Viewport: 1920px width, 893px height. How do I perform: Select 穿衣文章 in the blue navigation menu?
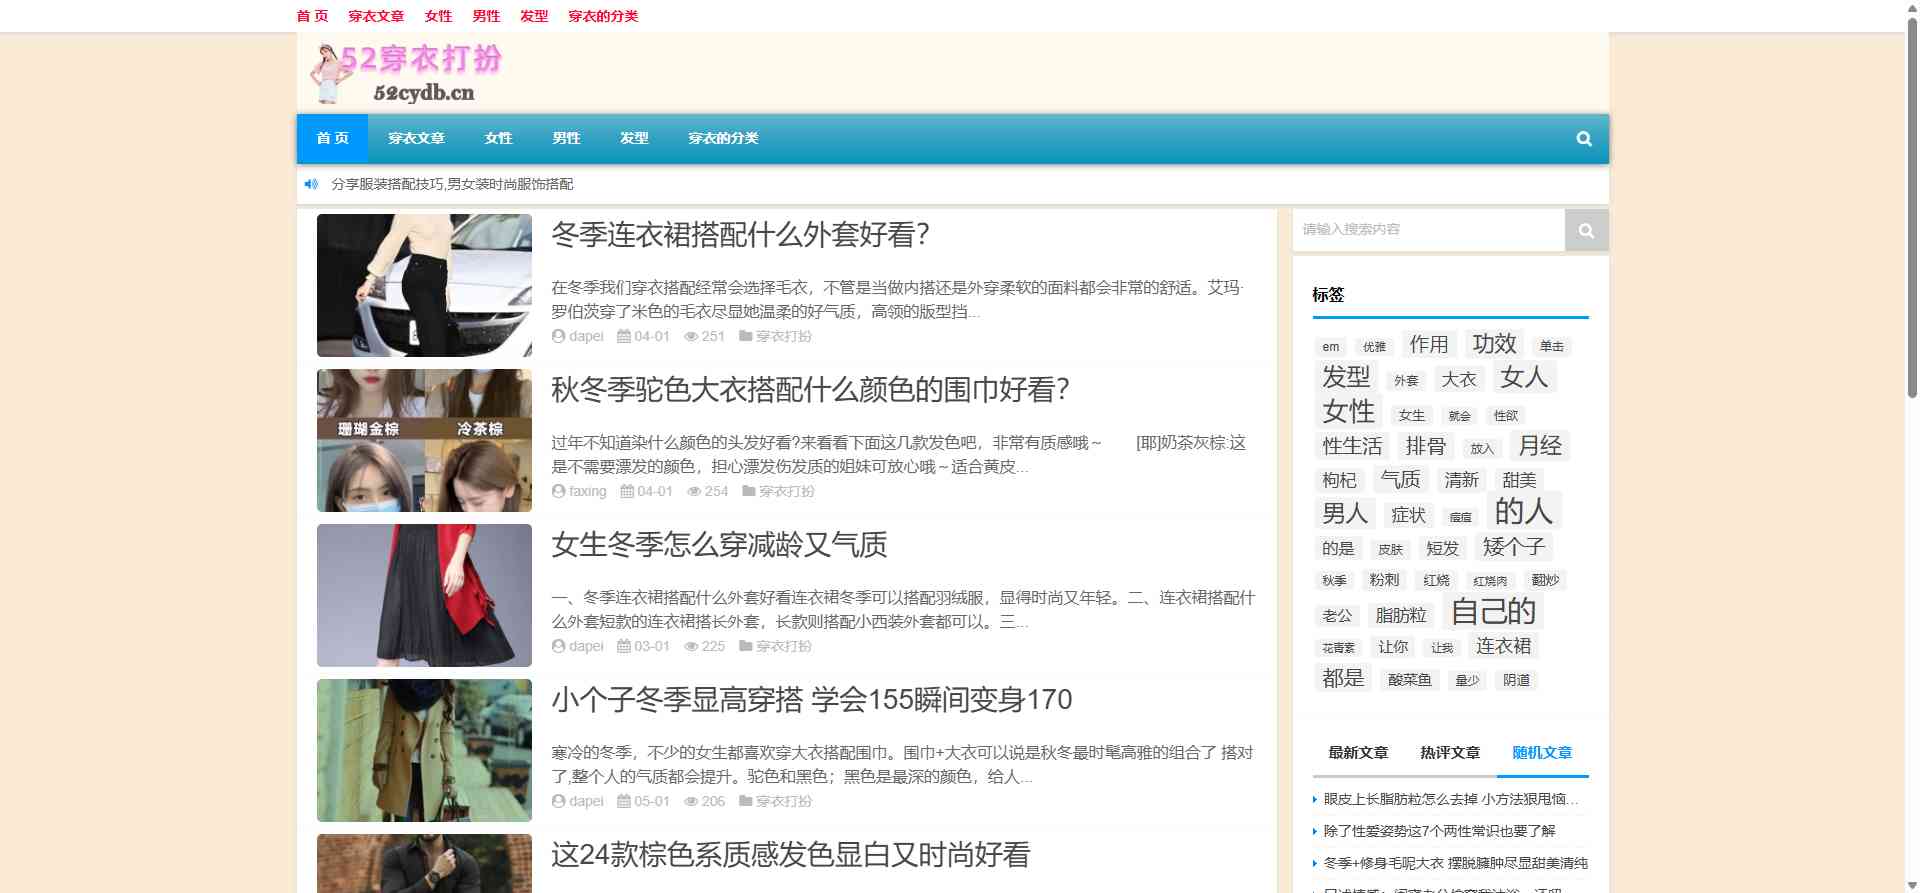(x=416, y=139)
